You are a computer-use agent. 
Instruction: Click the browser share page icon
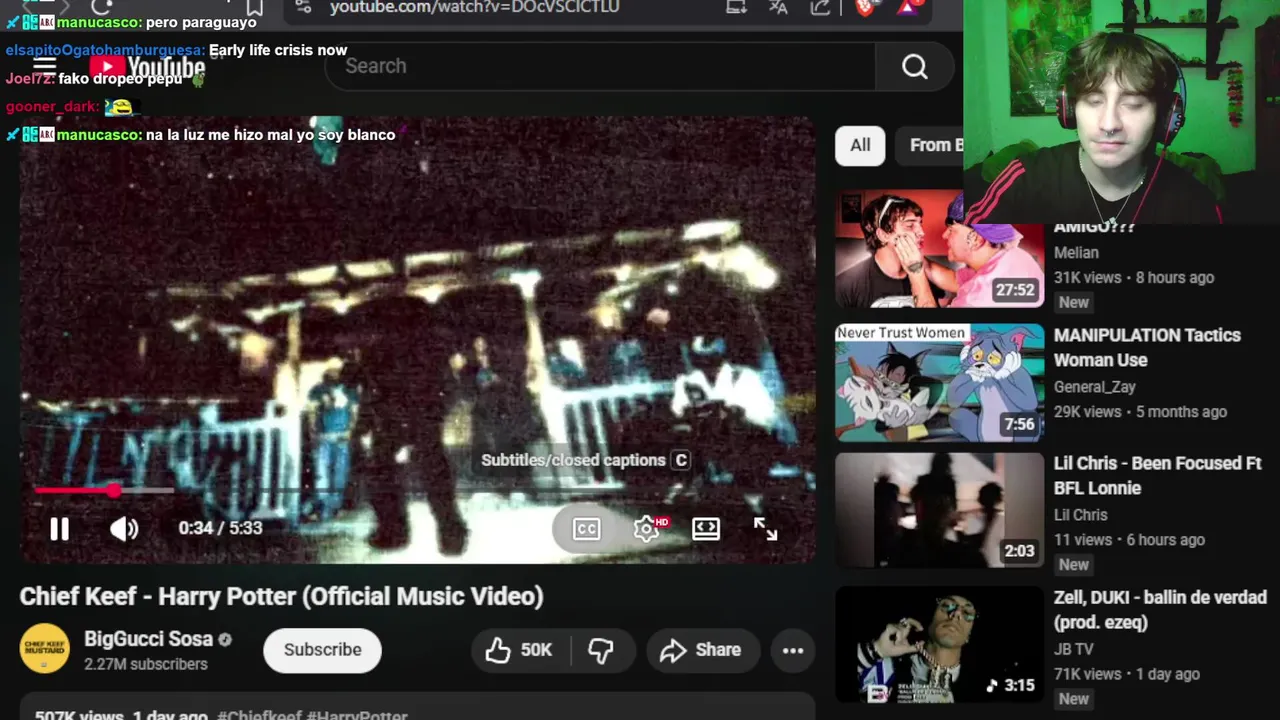[x=820, y=7]
